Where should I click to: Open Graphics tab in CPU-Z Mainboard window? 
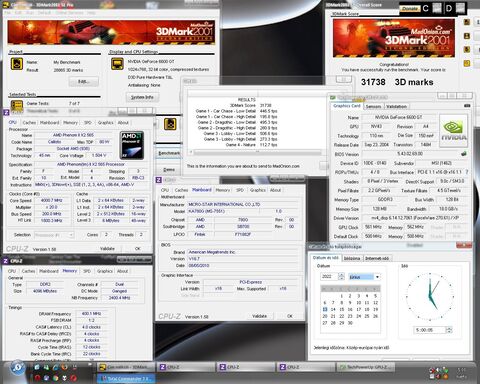pyautogui.click(x=258, y=190)
